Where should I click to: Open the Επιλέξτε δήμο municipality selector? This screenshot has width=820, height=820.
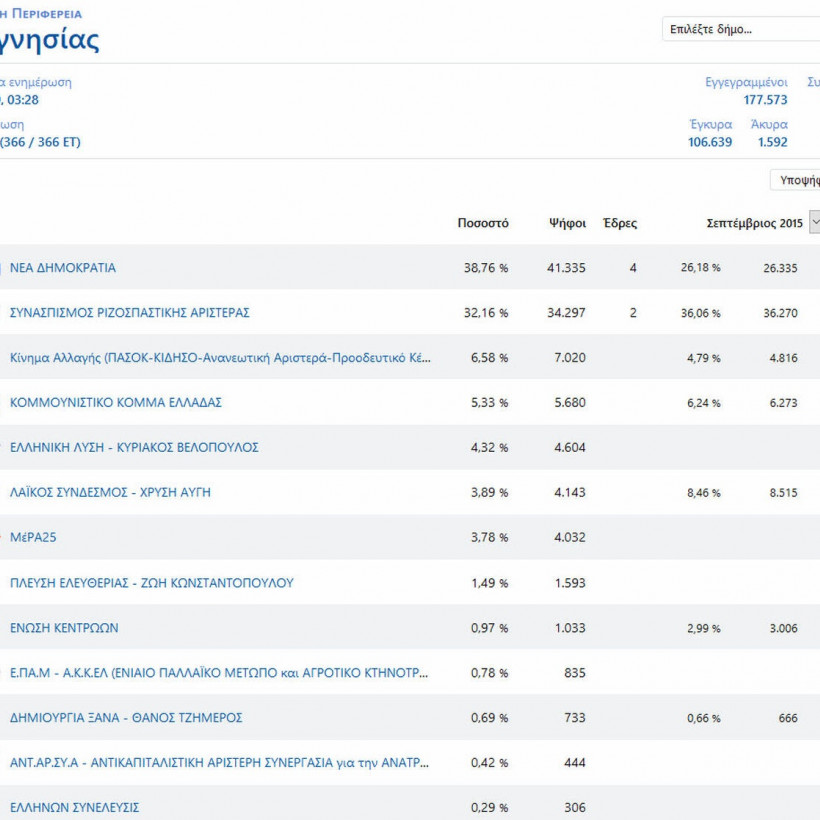741,29
